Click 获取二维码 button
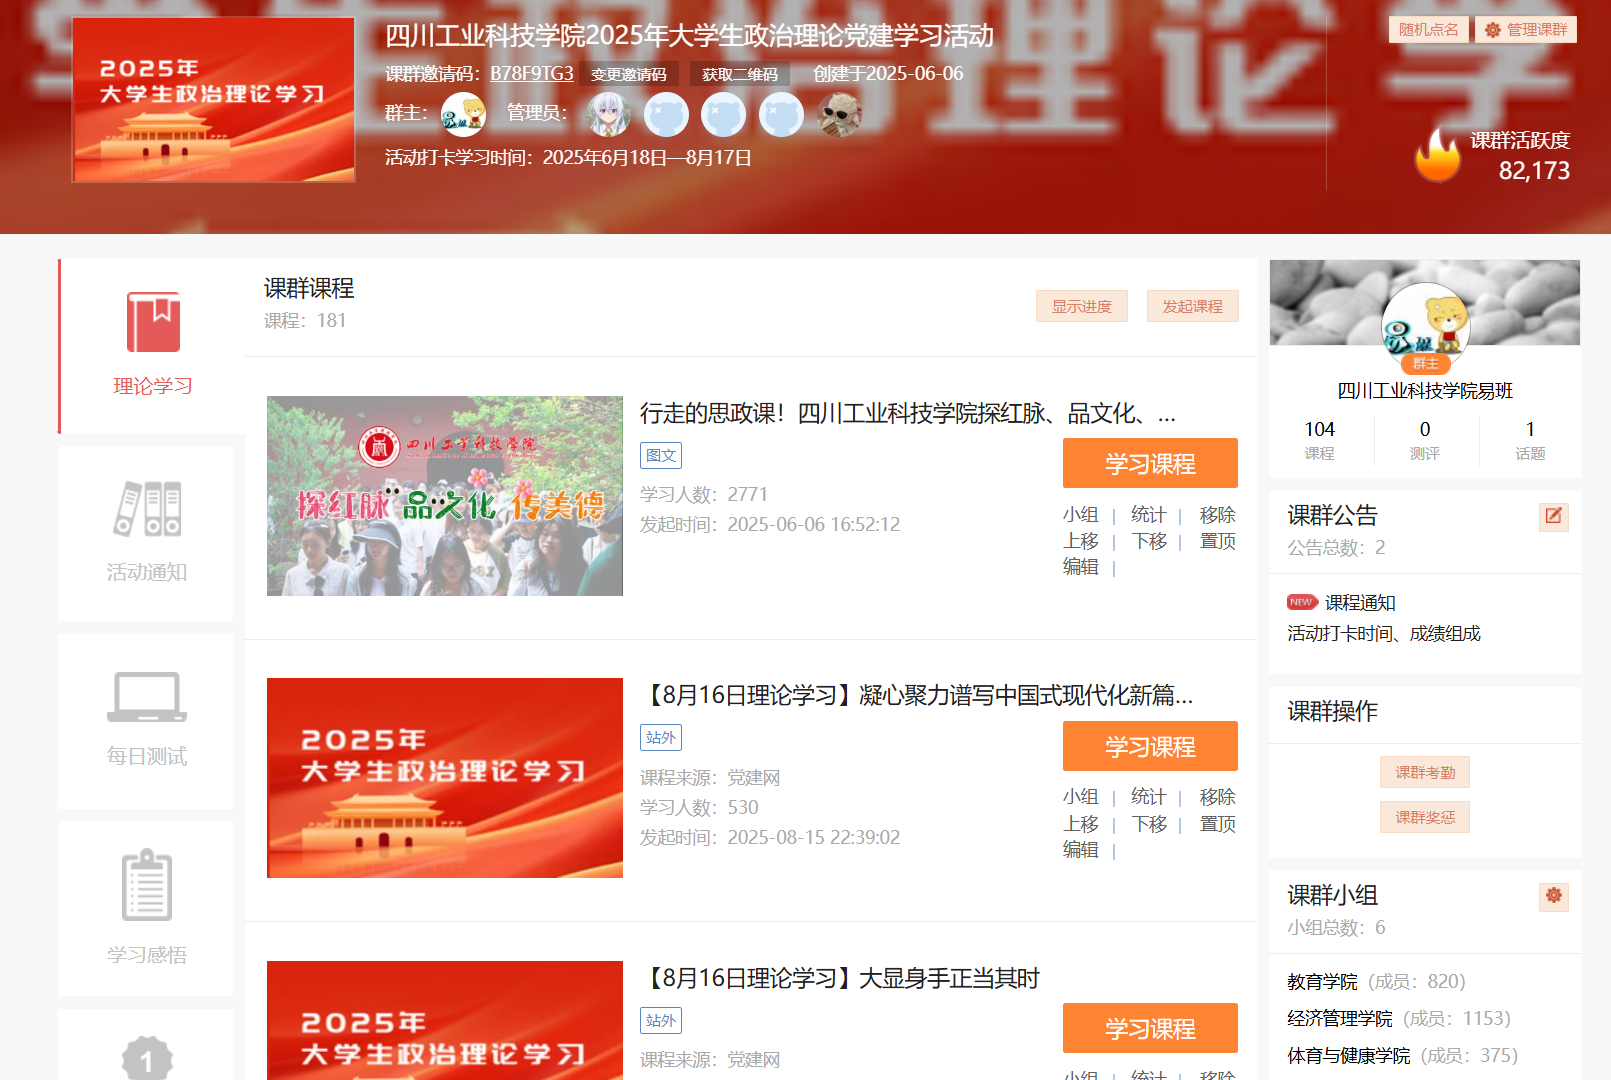Image resolution: width=1611 pixels, height=1080 pixels. pos(739,74)
